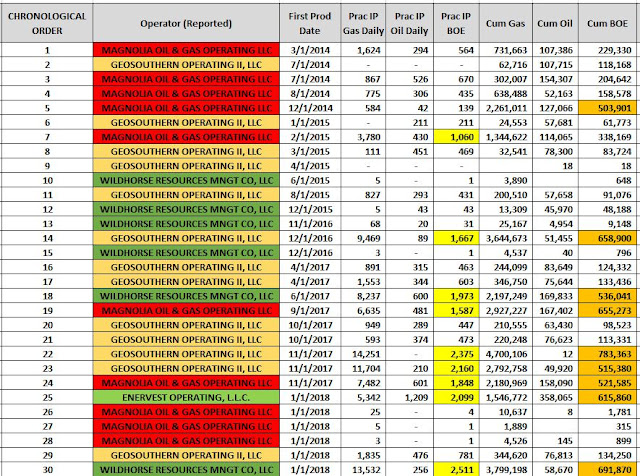Screen dimensions: 640x476
Task: Select the First Prod Date header cell
Action: (310, 23)
